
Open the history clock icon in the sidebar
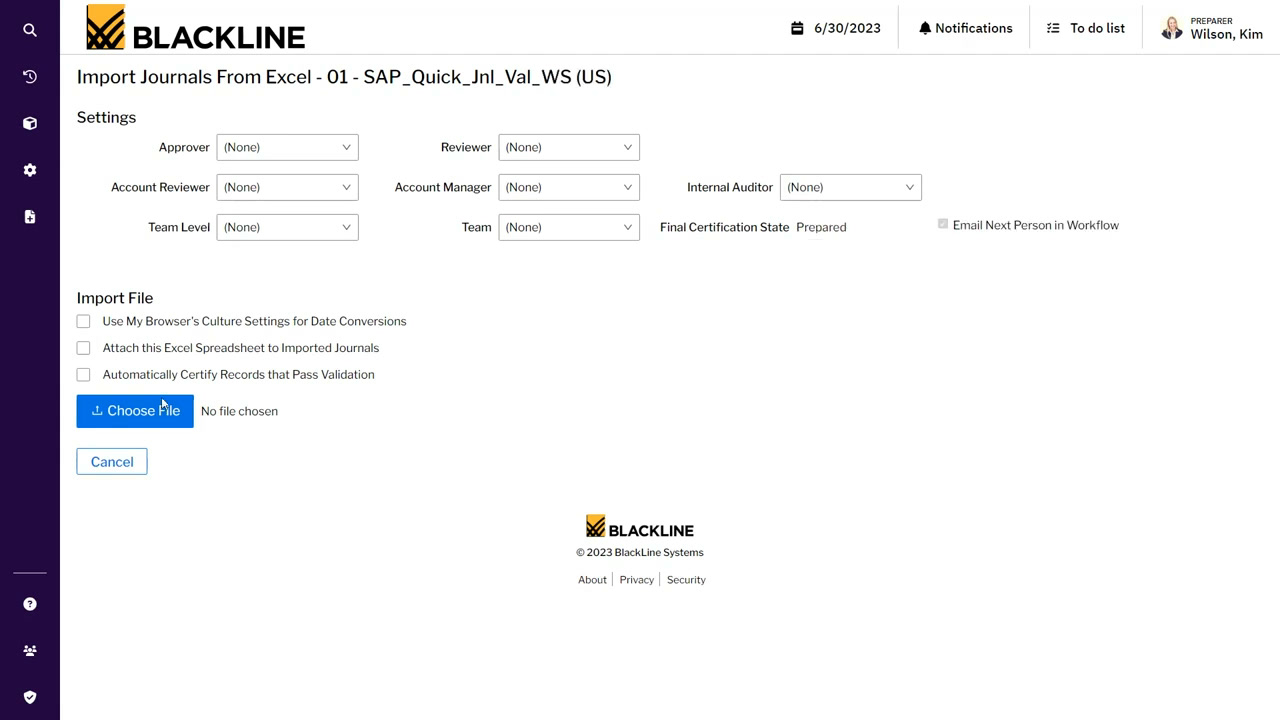(30, 77)
